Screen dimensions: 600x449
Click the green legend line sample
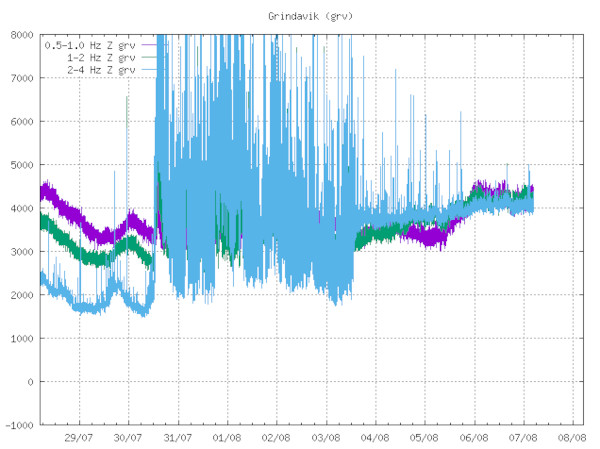151,58
